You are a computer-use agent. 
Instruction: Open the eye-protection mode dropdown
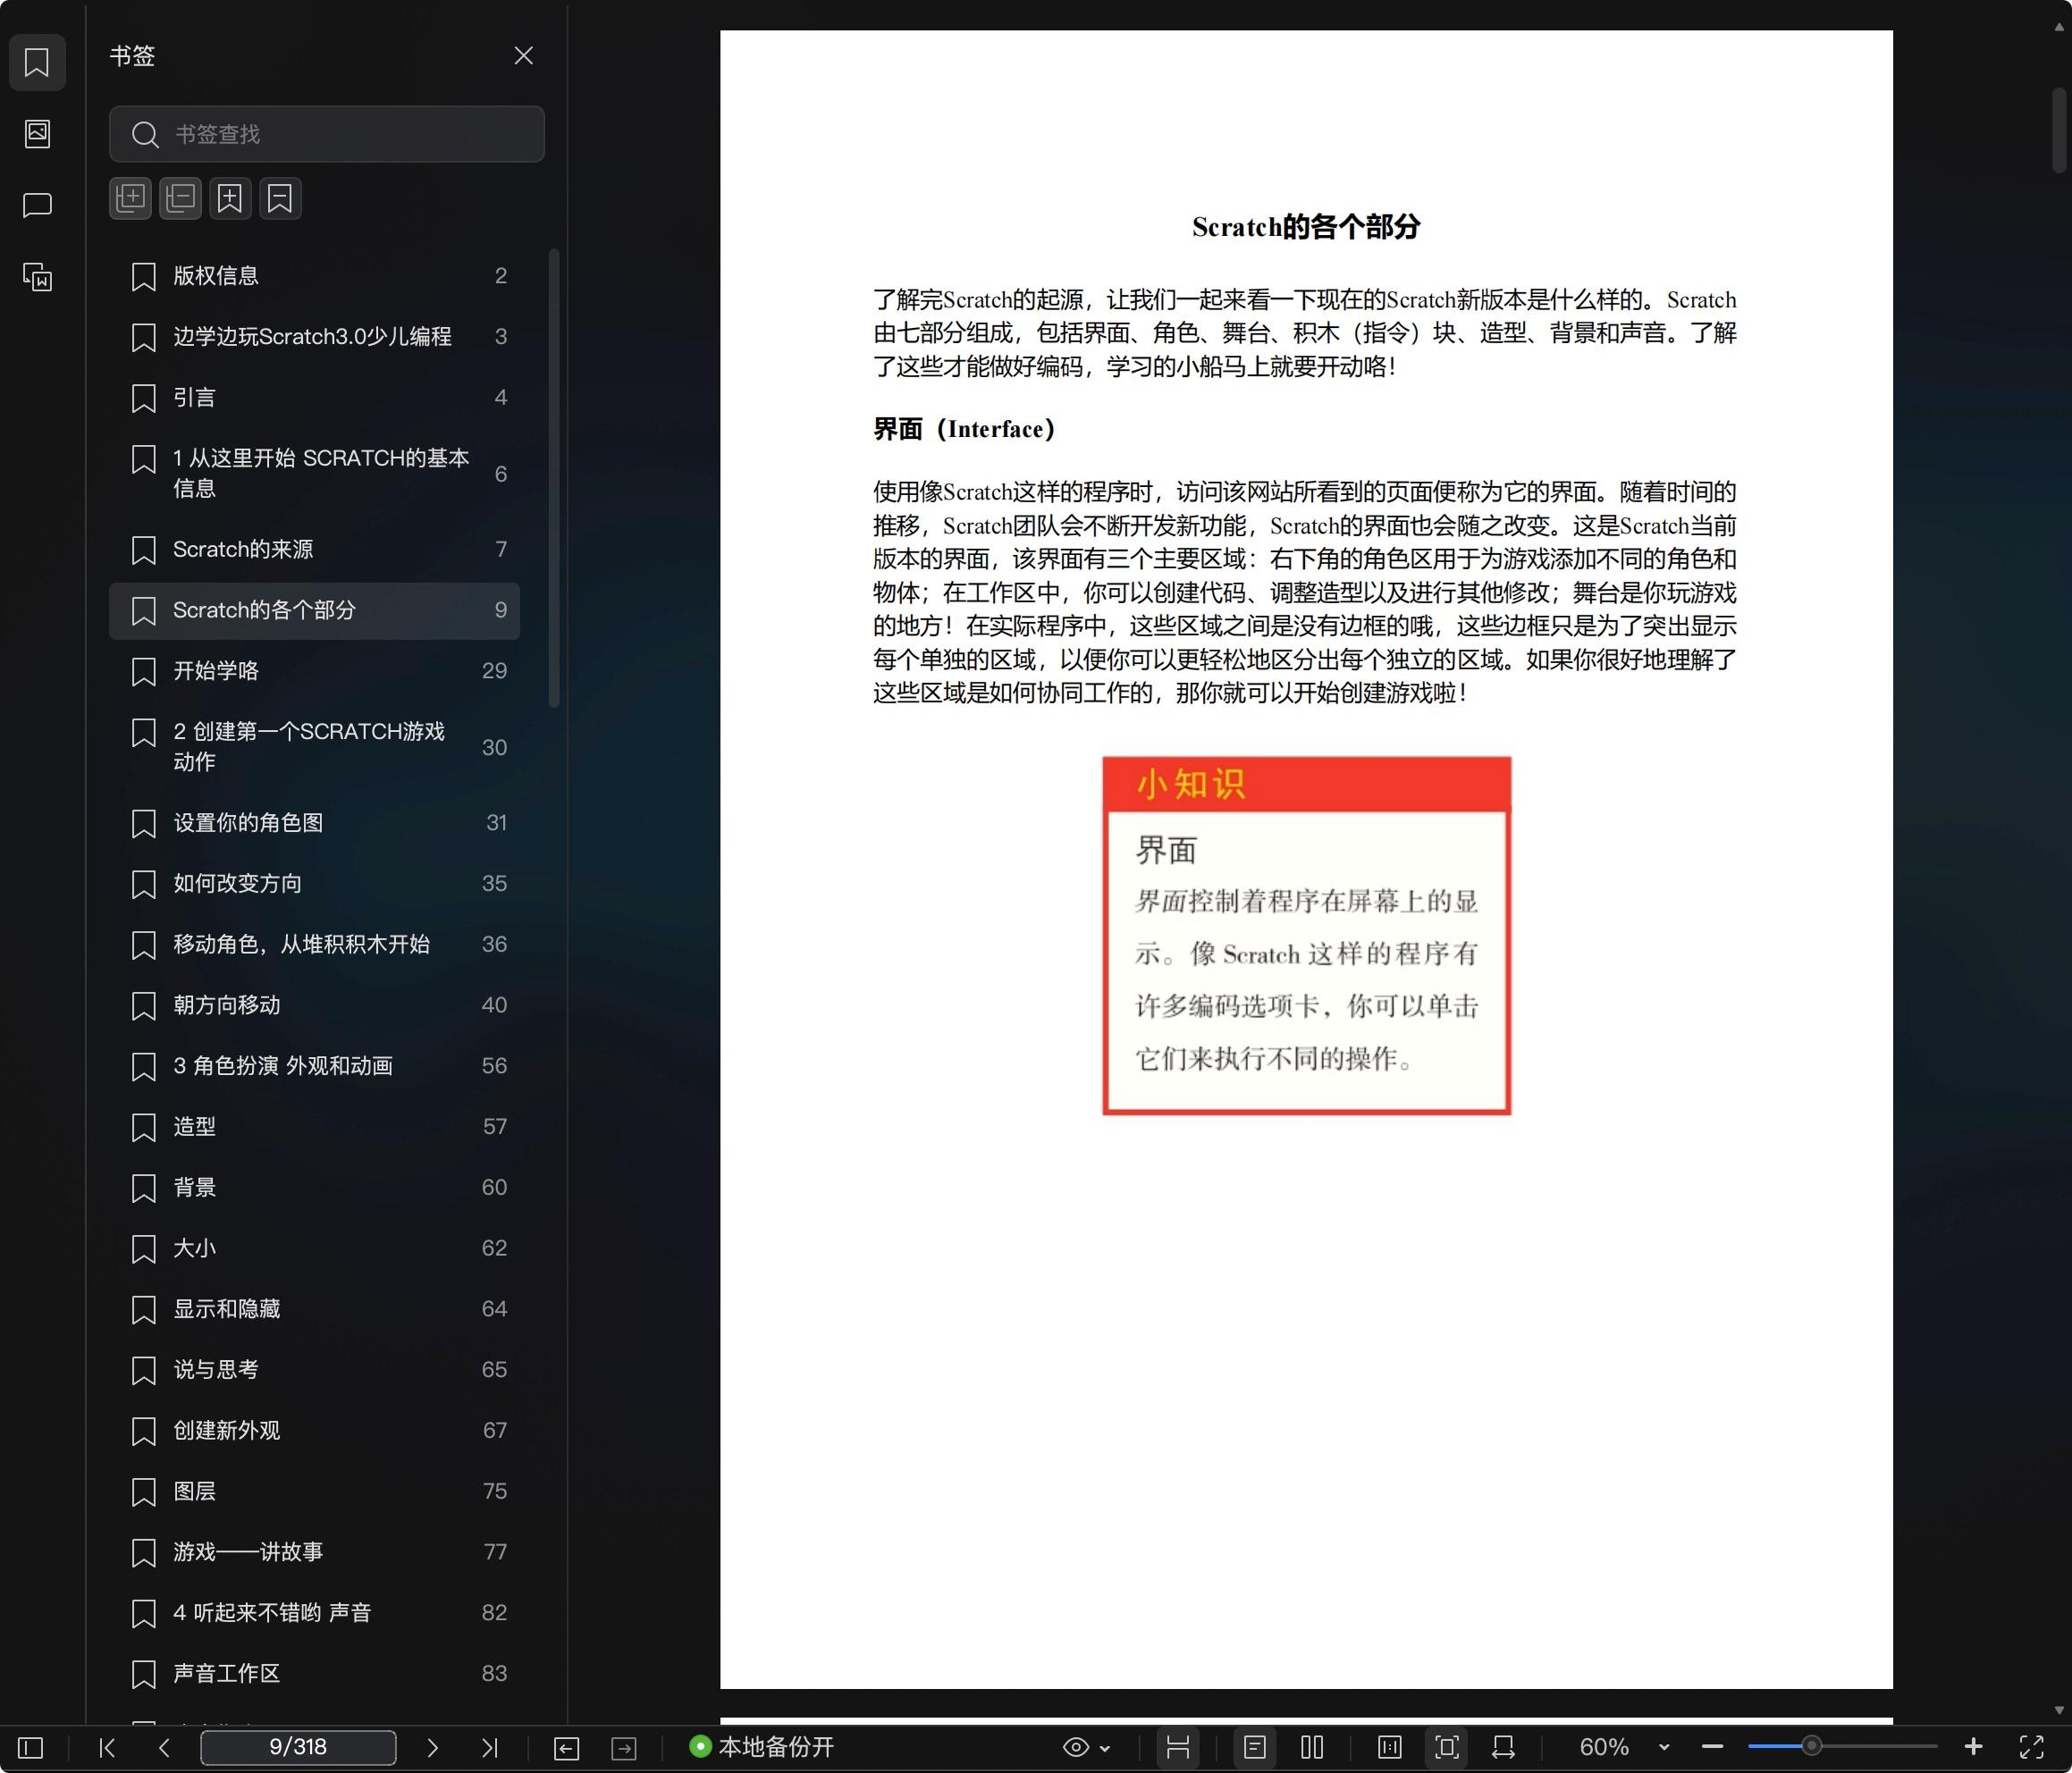1086,1747
